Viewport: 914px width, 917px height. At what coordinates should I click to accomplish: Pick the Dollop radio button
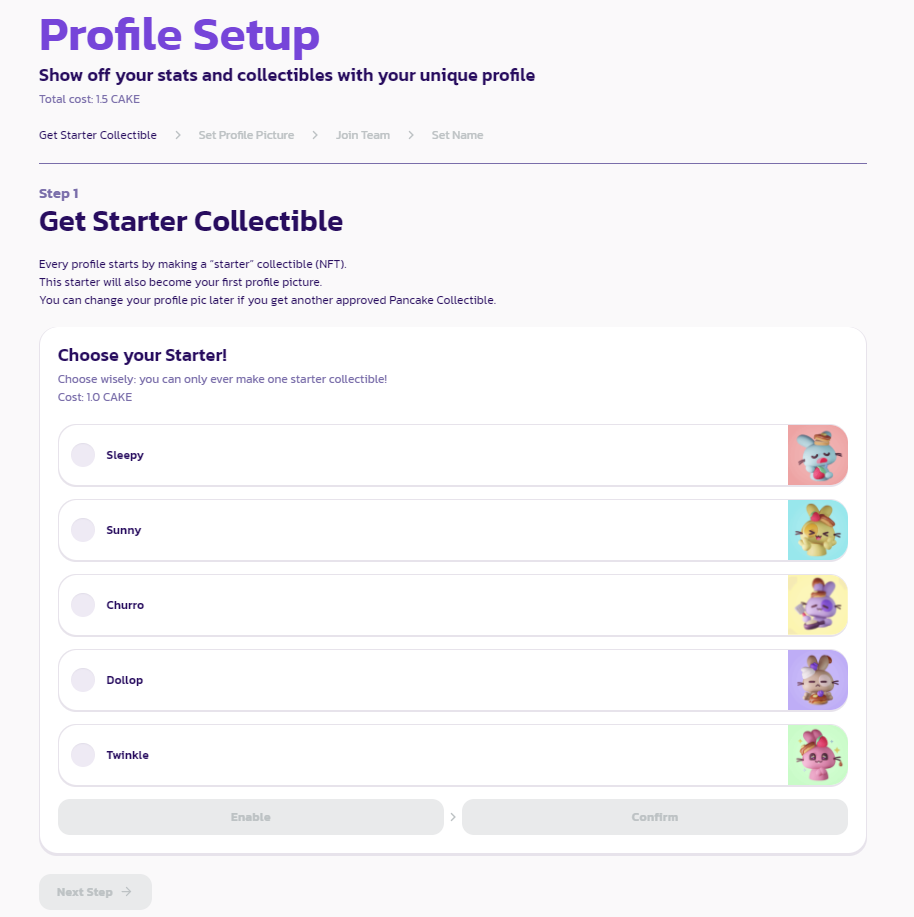[83, 680]
